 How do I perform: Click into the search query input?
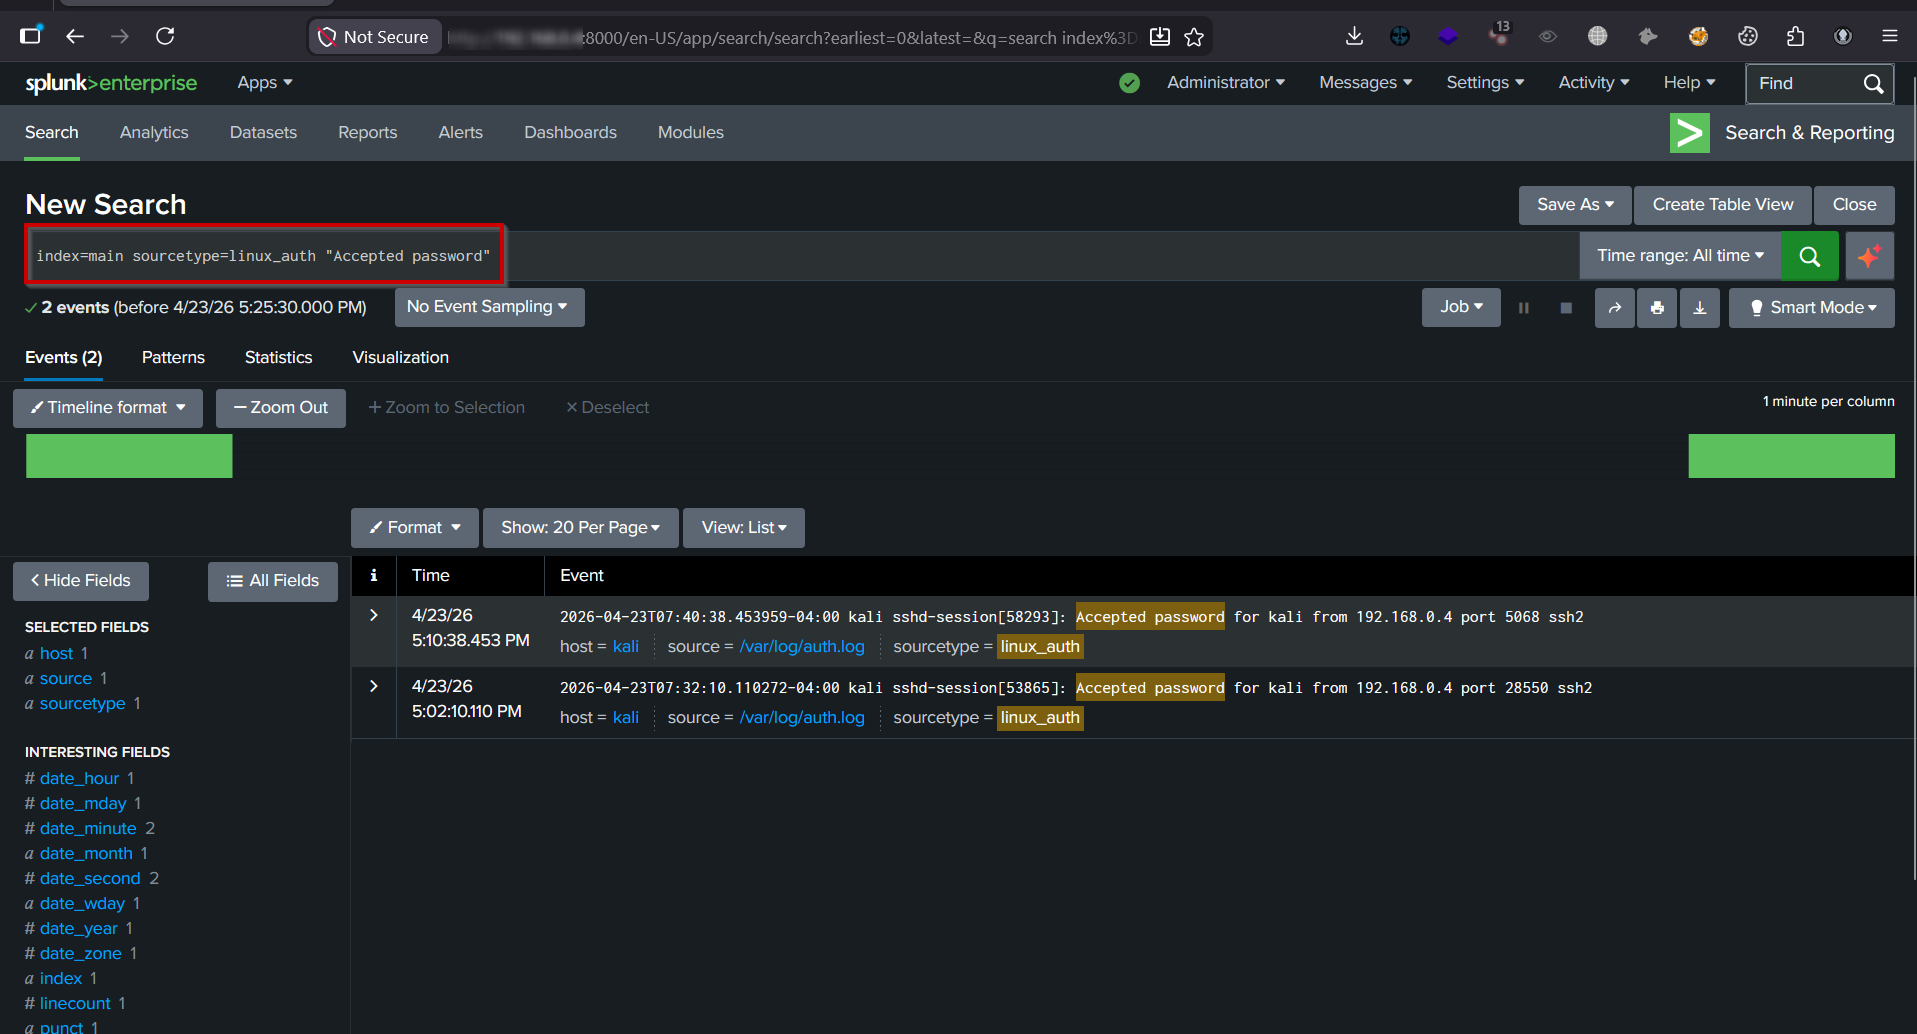pos(800,256)
